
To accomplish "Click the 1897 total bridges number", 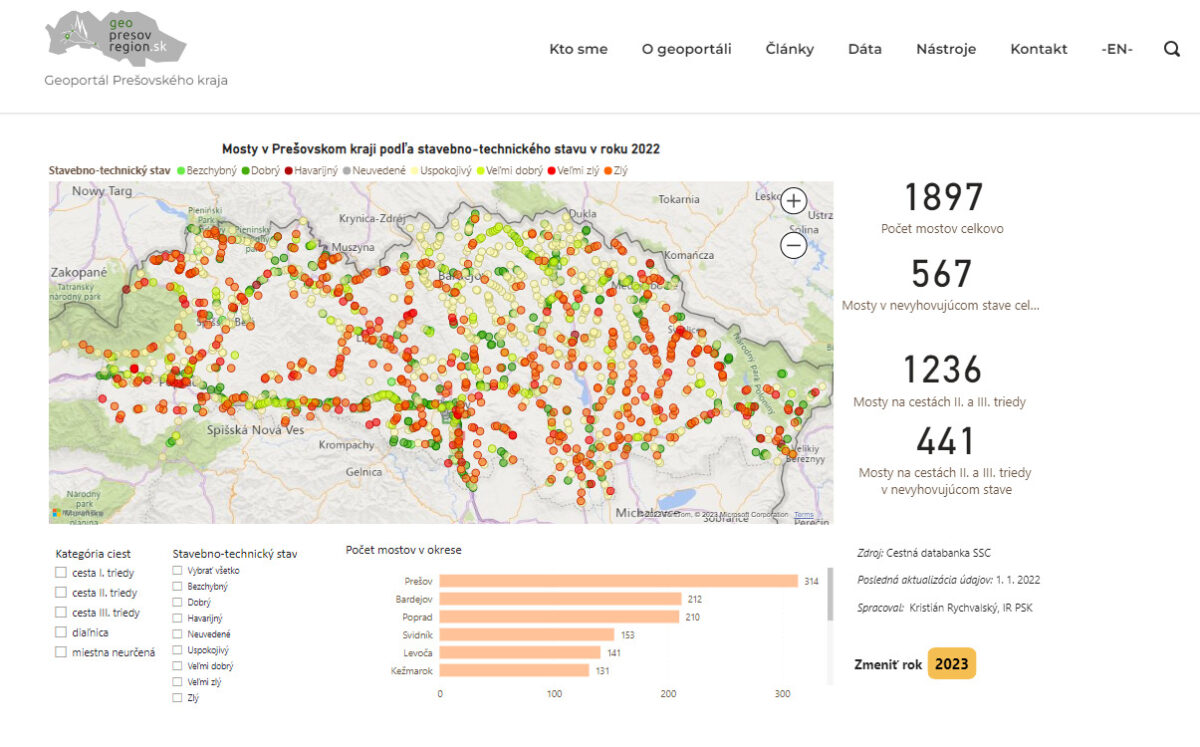I will 943,197.
